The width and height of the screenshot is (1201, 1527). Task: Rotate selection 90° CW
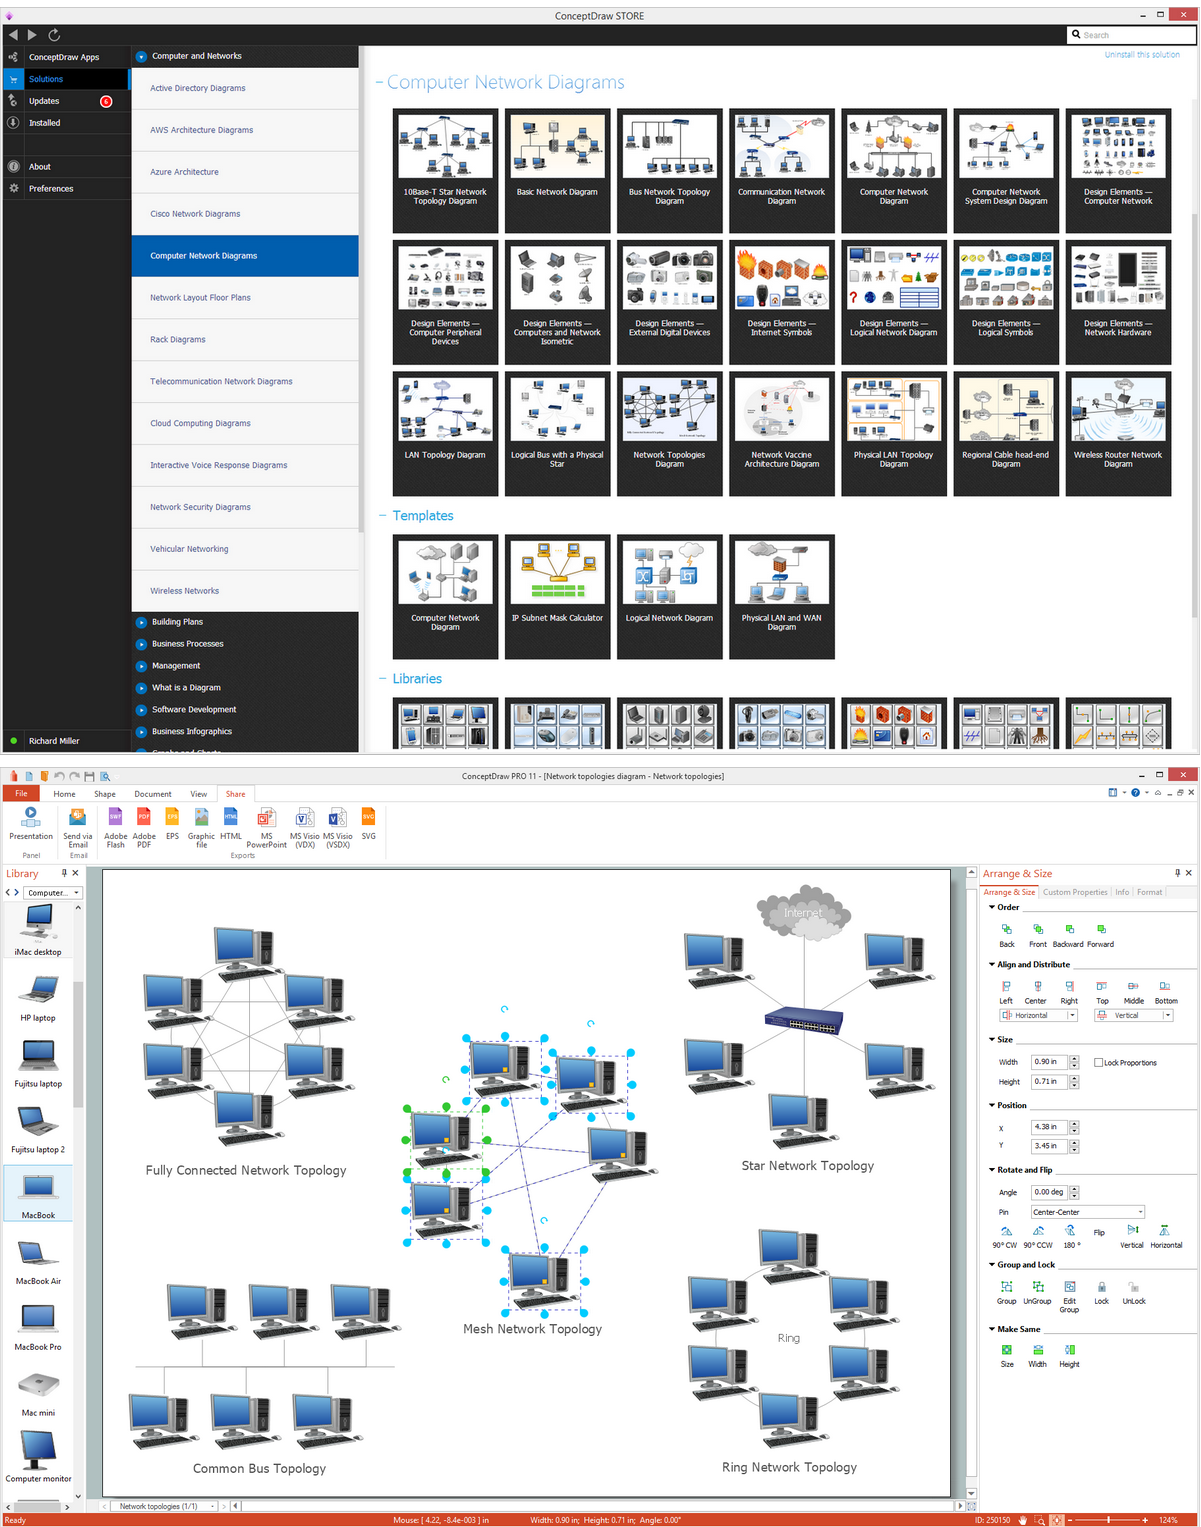[x=1005, y=1237]
